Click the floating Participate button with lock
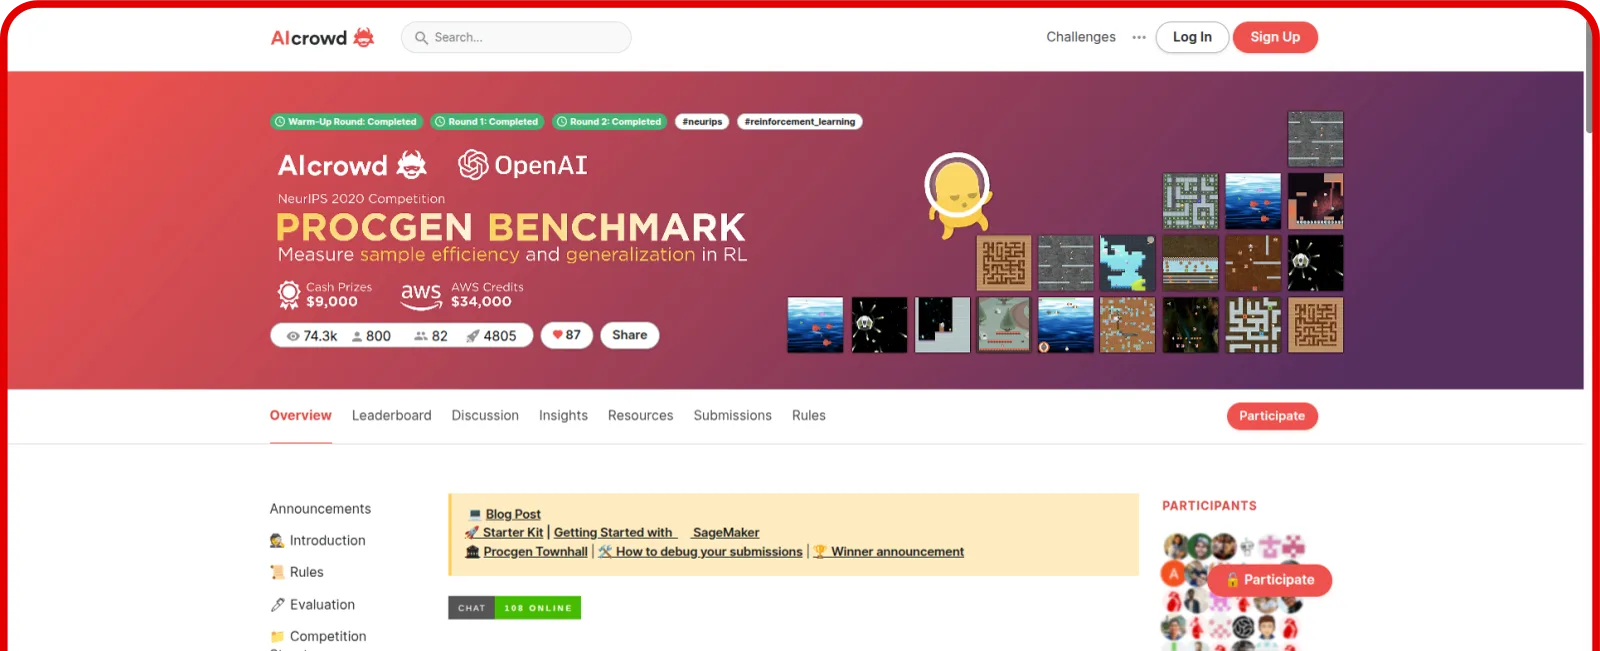The image size is (1600, 651). [x=1270, y=580]
